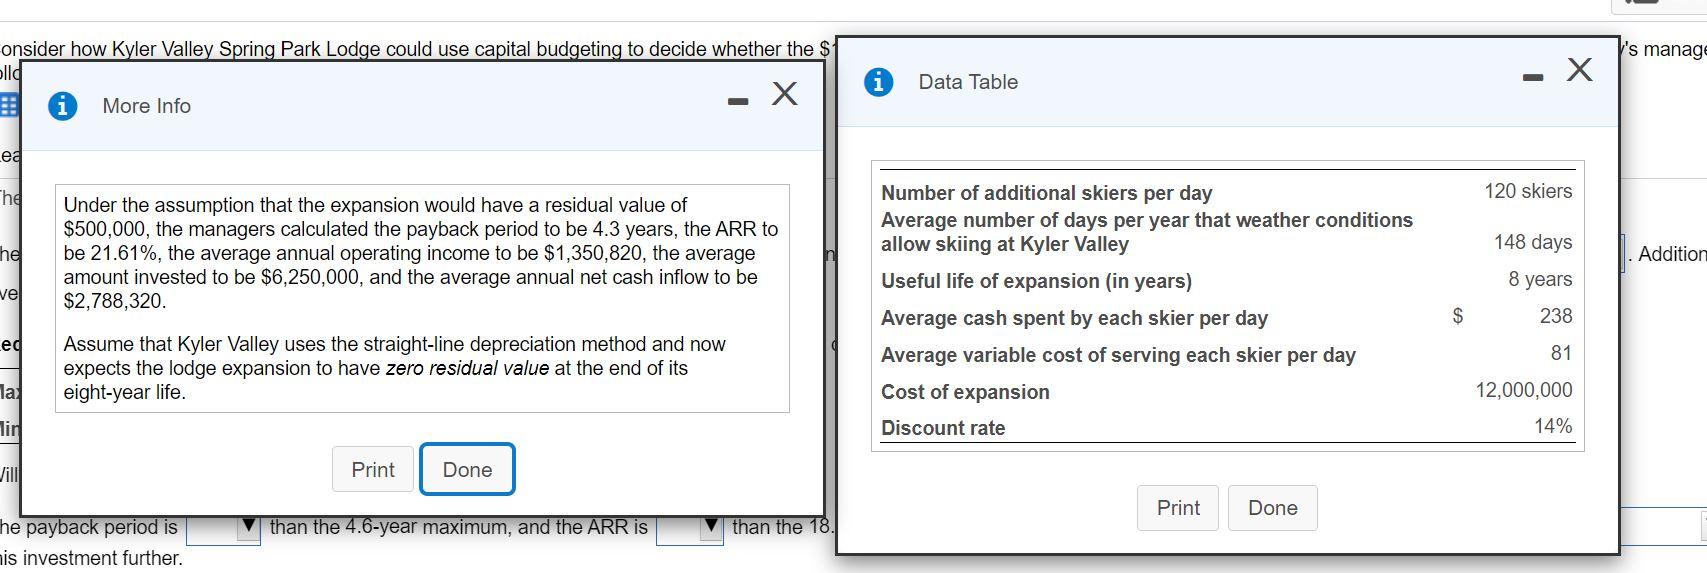Click the 238 cash spent value
Screen dimensions: 1707x573
point(1556,316)
